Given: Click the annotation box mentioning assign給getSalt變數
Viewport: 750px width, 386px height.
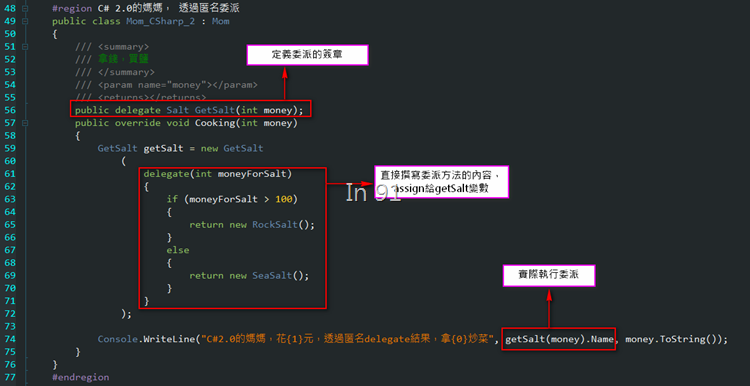Looking at the screenshot, I should [x=441, y=181].
